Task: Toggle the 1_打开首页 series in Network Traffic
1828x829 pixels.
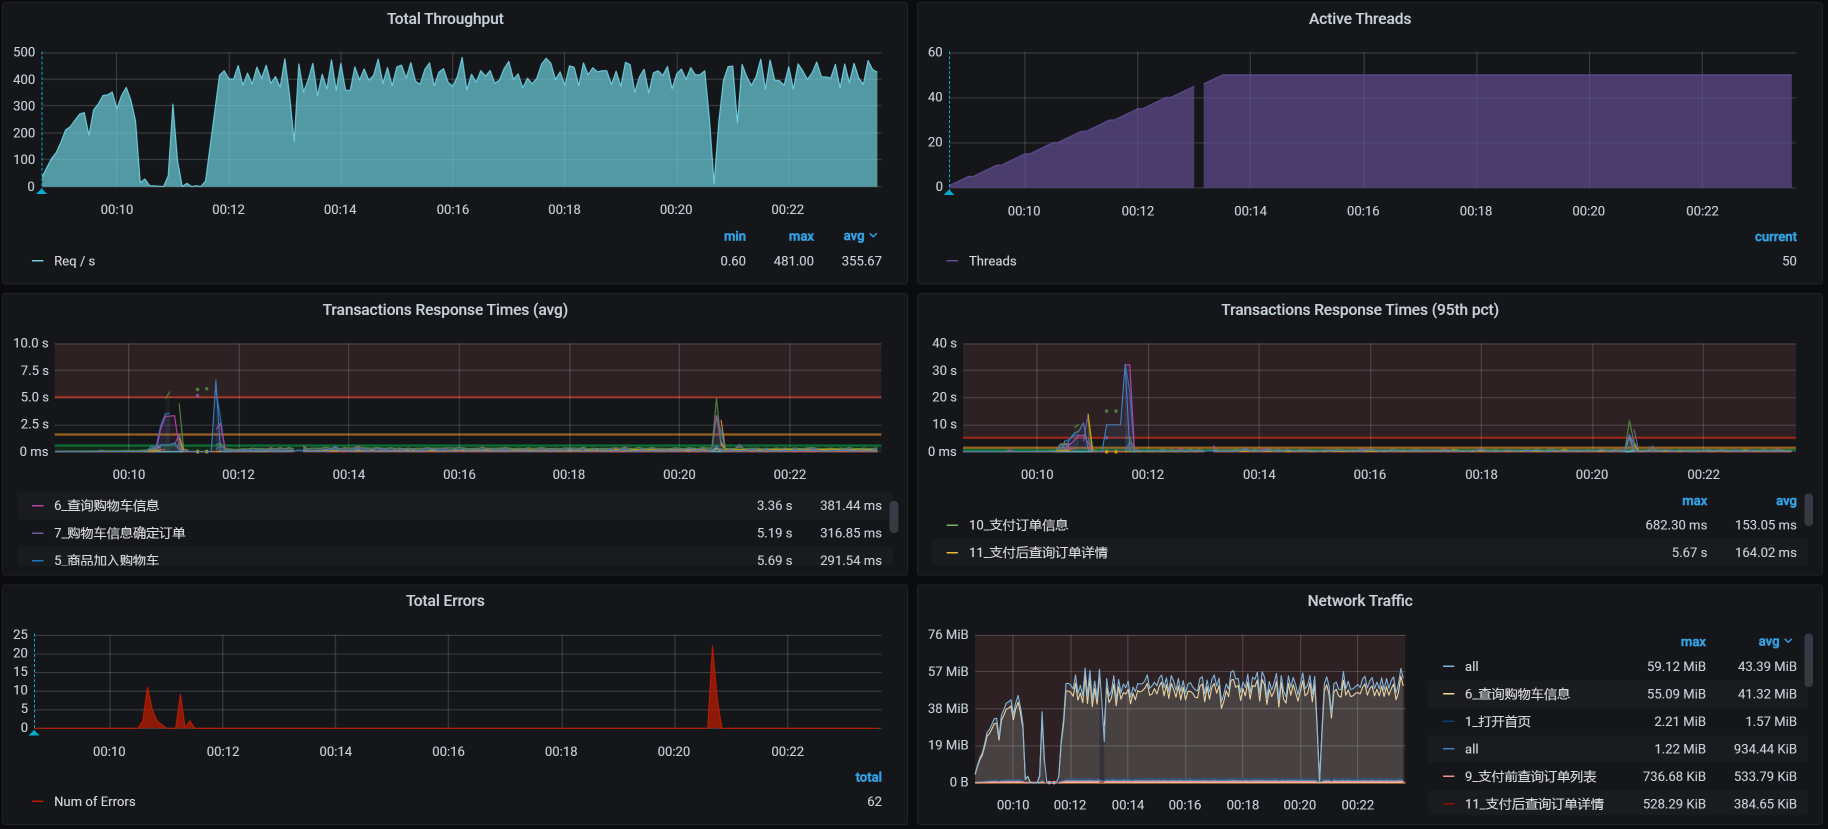Action: click(1497, 721)
